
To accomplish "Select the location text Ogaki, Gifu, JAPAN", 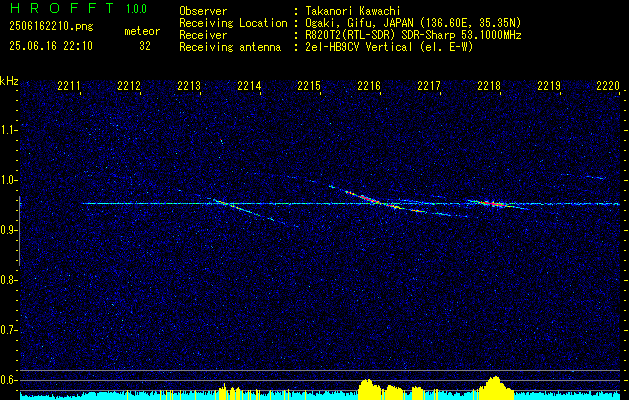I will point(359,23).
